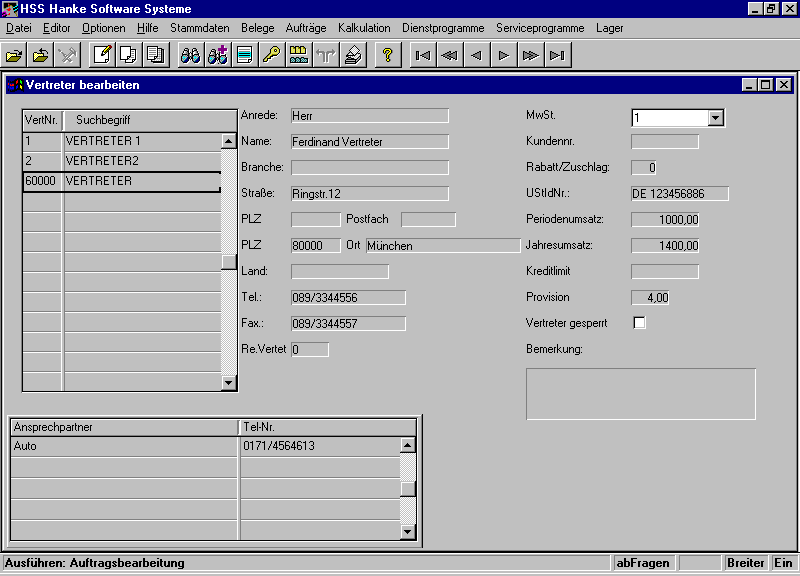Click scroll down arrow of Vertreter list
The height and width of the screenshot is (576, 800).
point(229,382)
